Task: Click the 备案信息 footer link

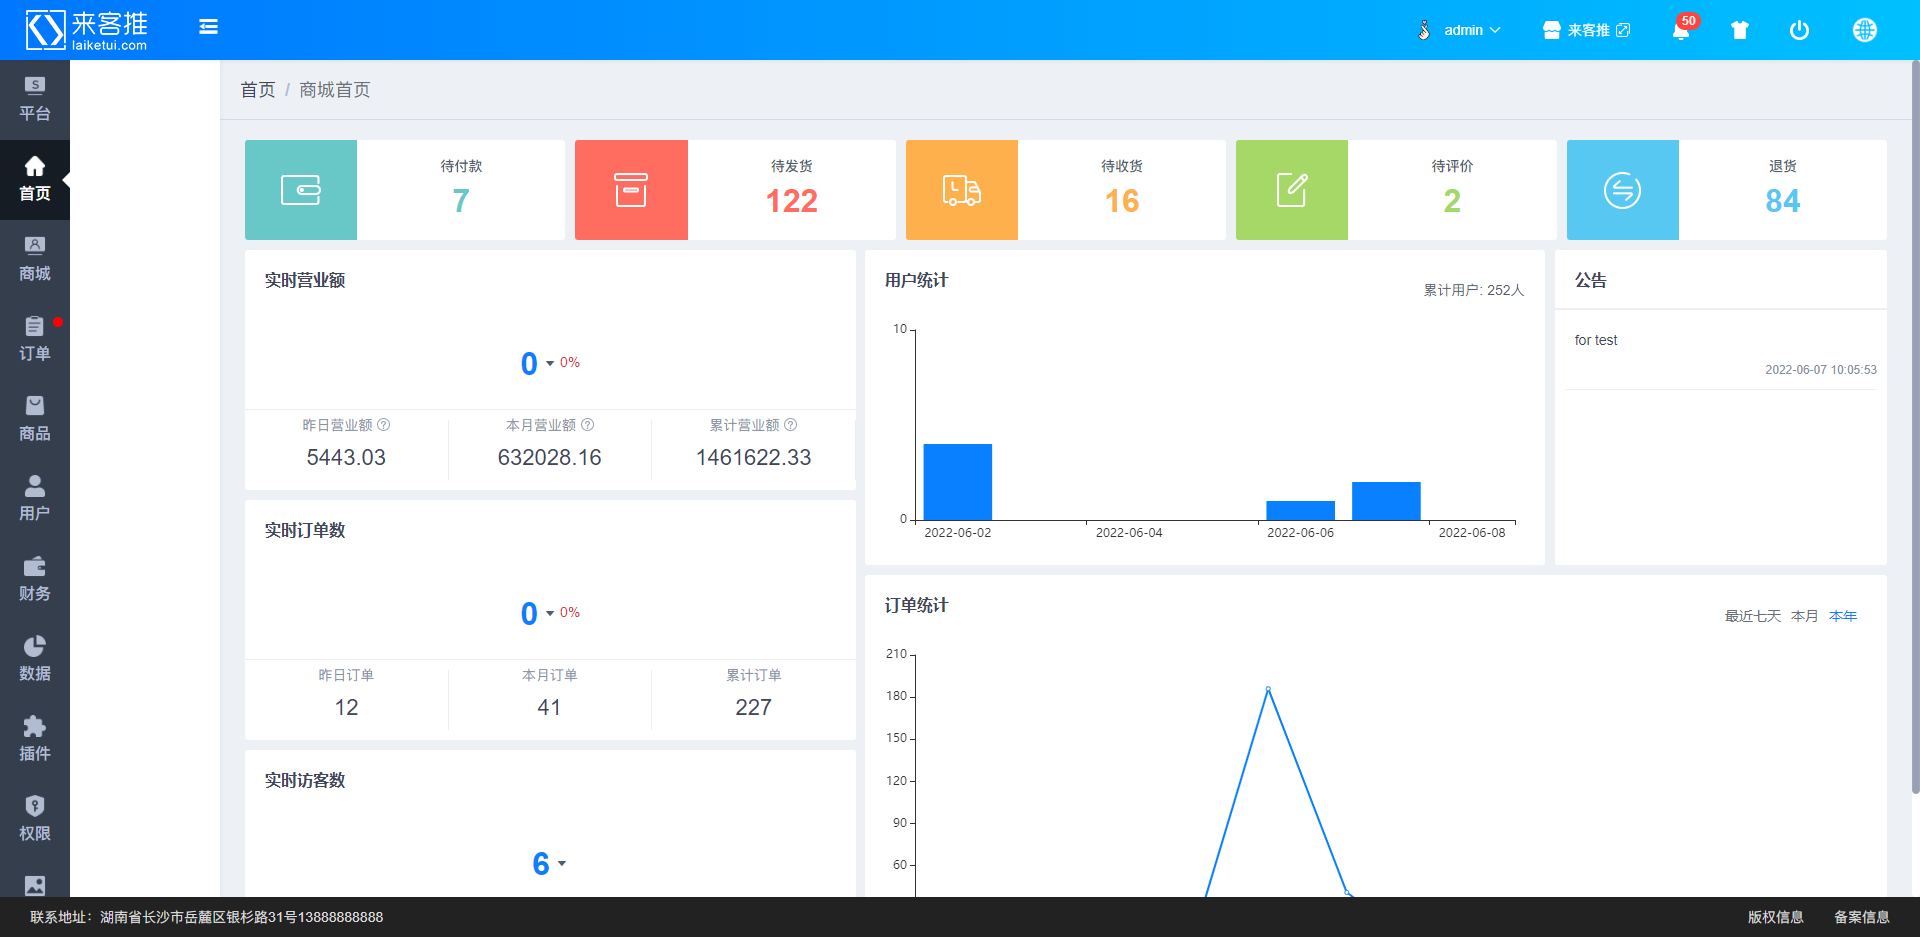Action: pos(1862,917)
